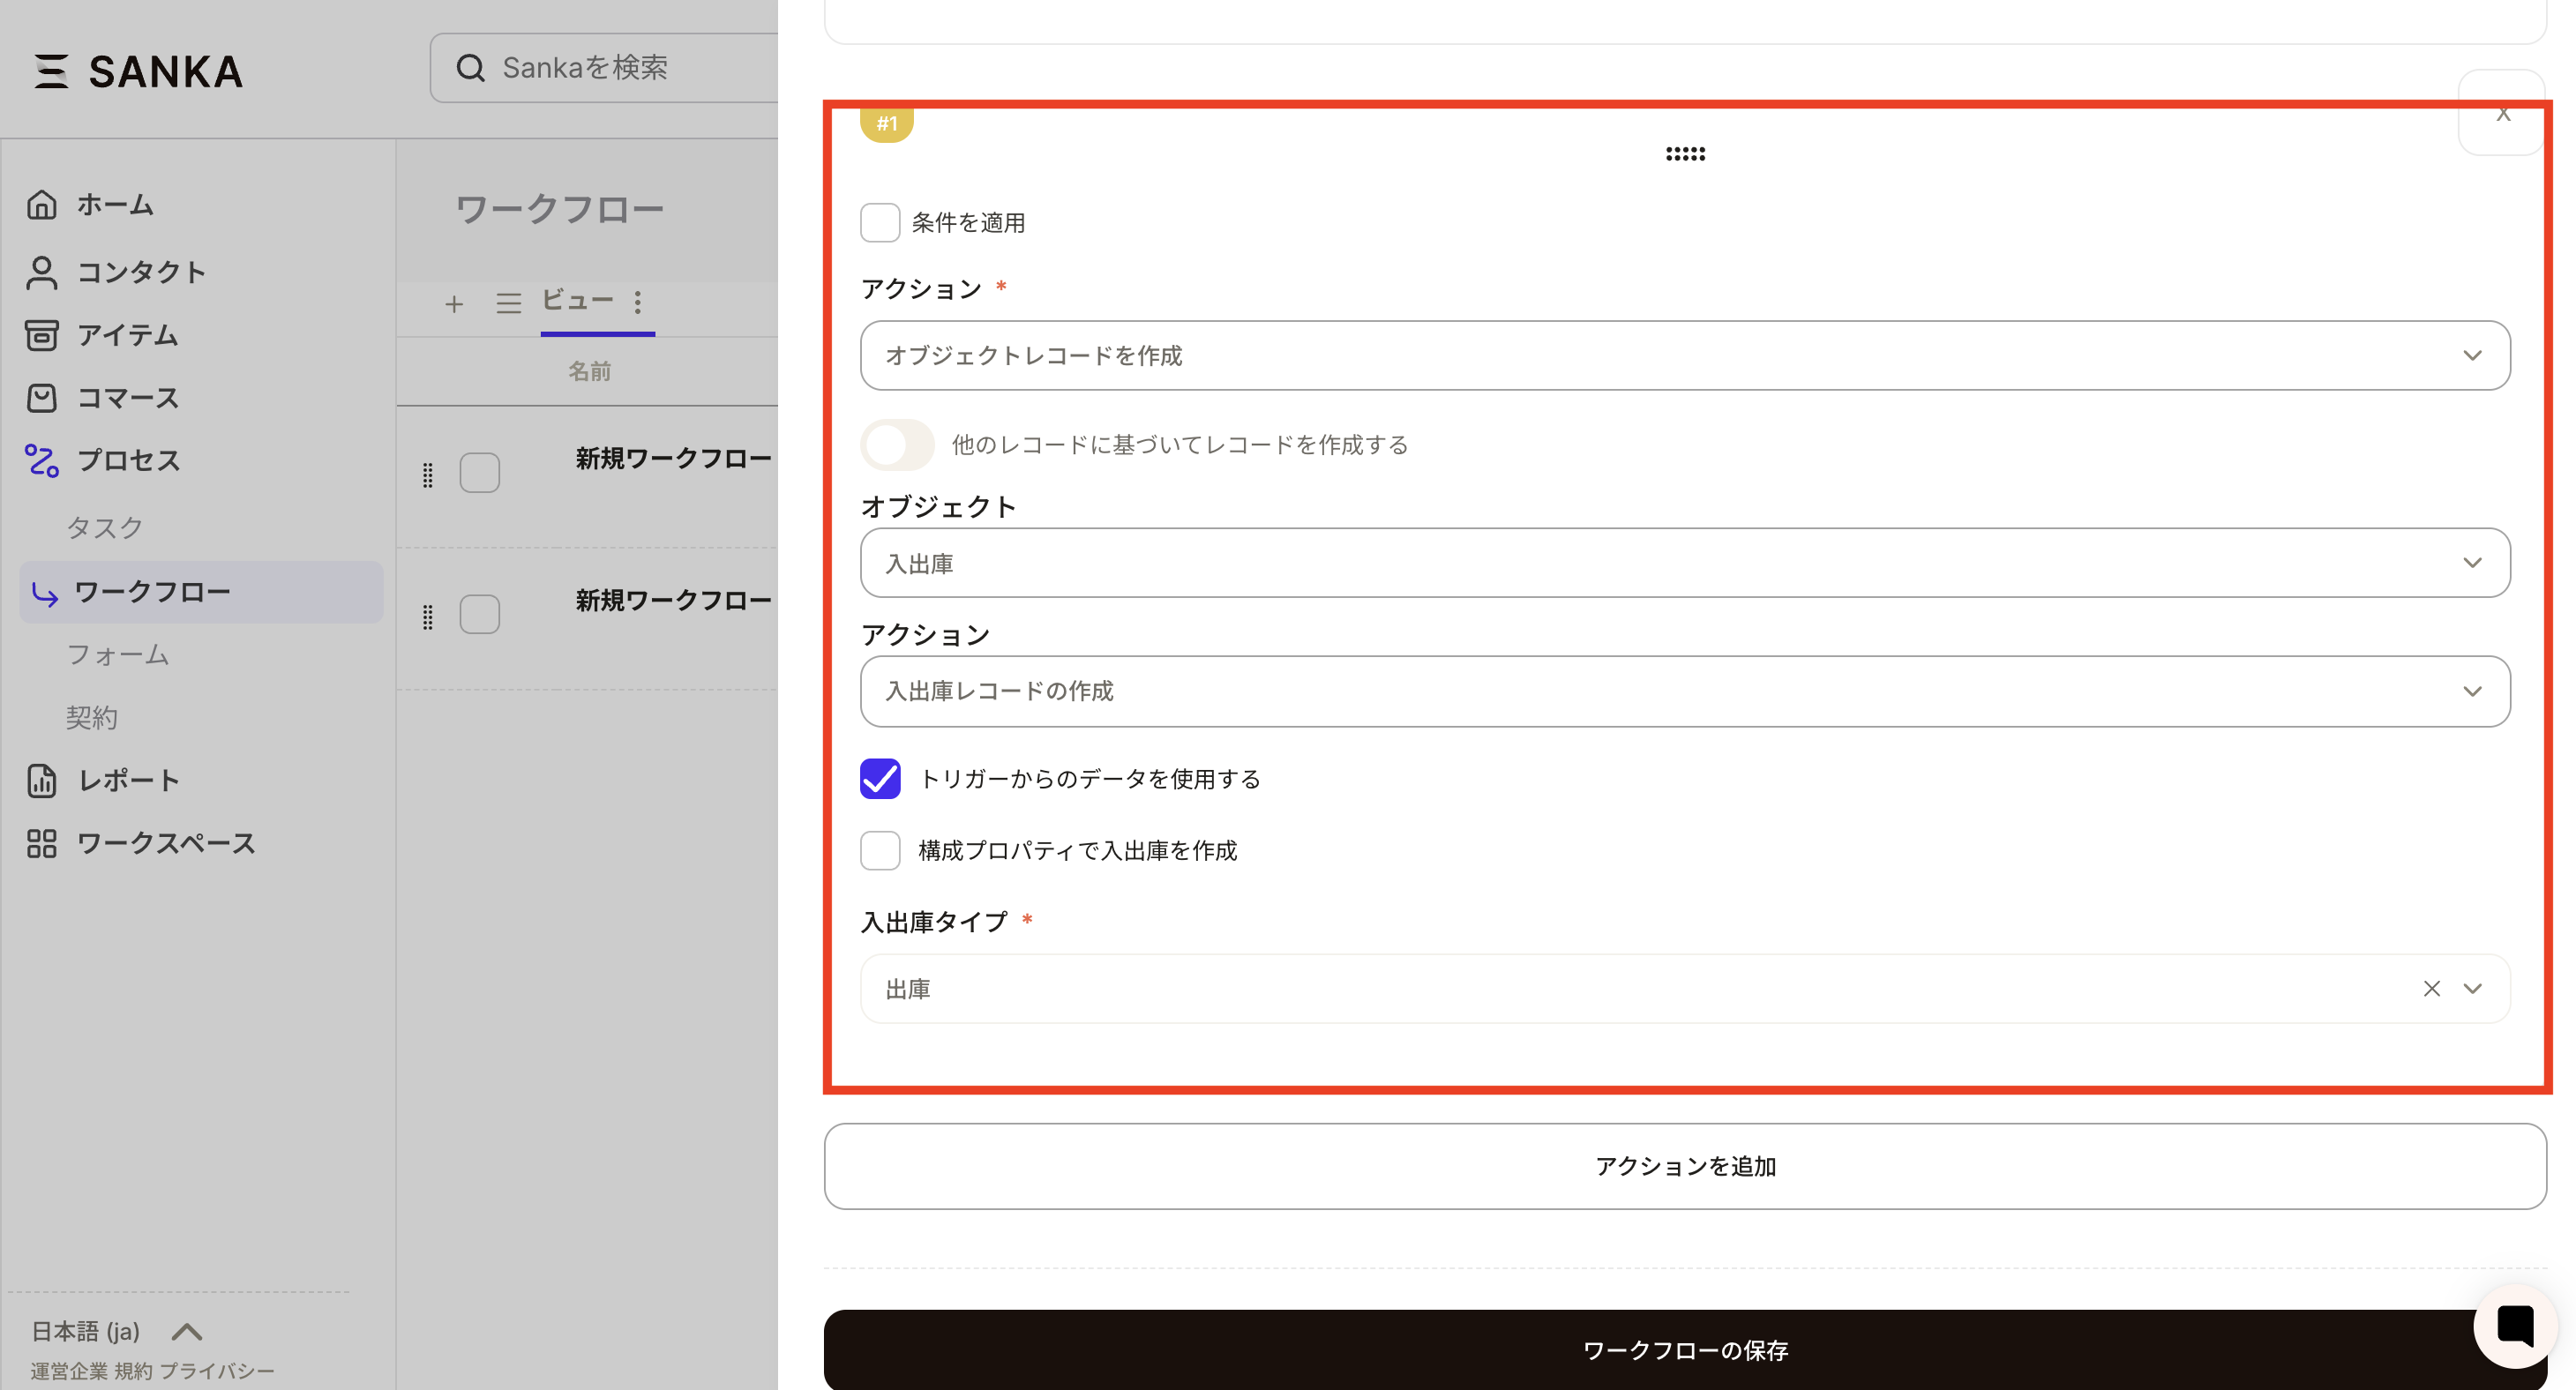The height and width of the screenshot is (1390, 2576).
Task: Click the SANKA hamburger menu icon
Action: [51, 72]
